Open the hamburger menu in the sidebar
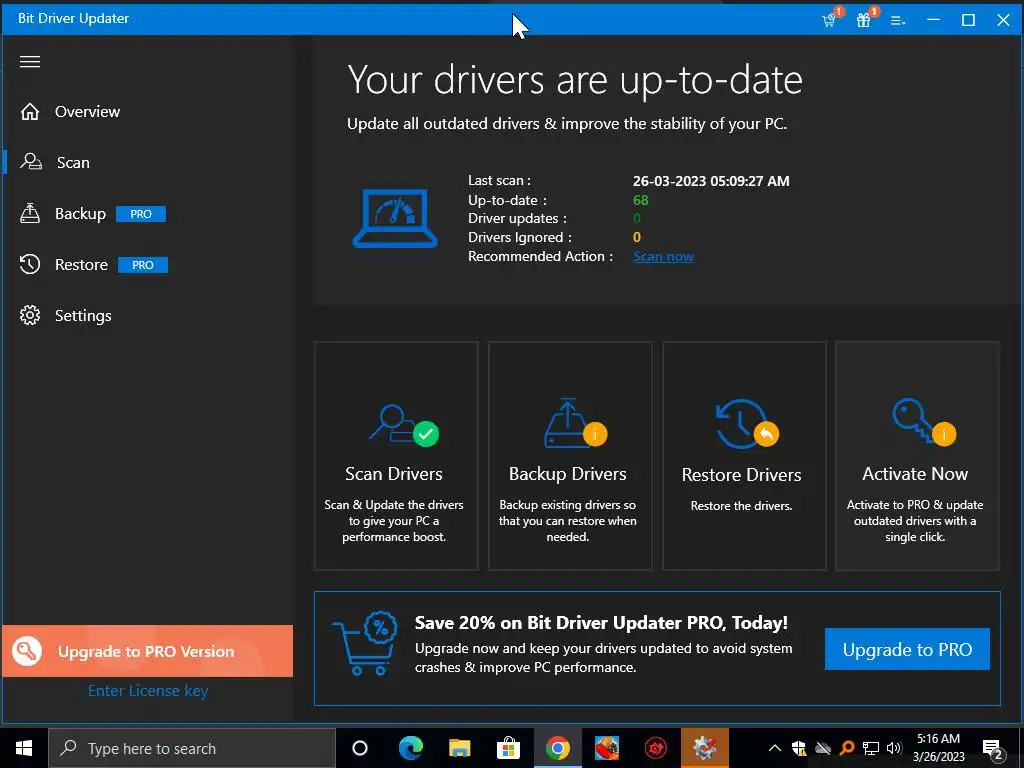 click(x=30, y=61)
